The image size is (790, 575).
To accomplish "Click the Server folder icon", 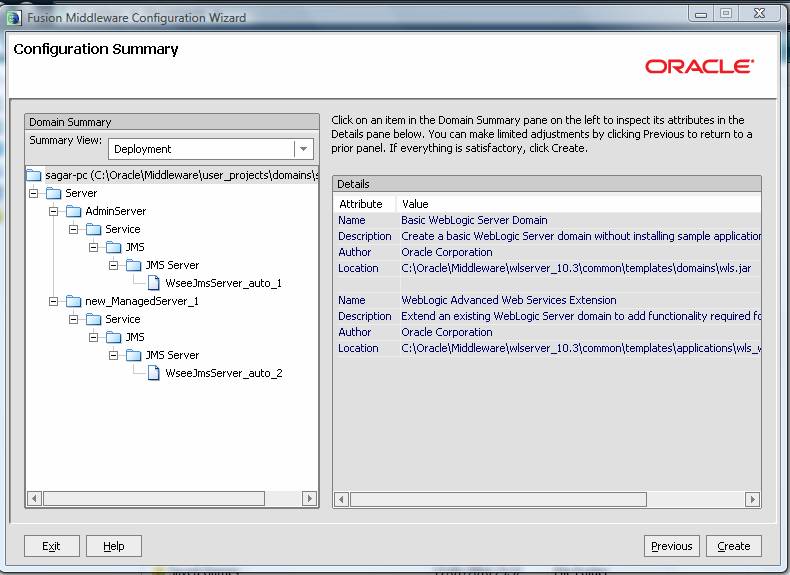I will click(53, 193).
